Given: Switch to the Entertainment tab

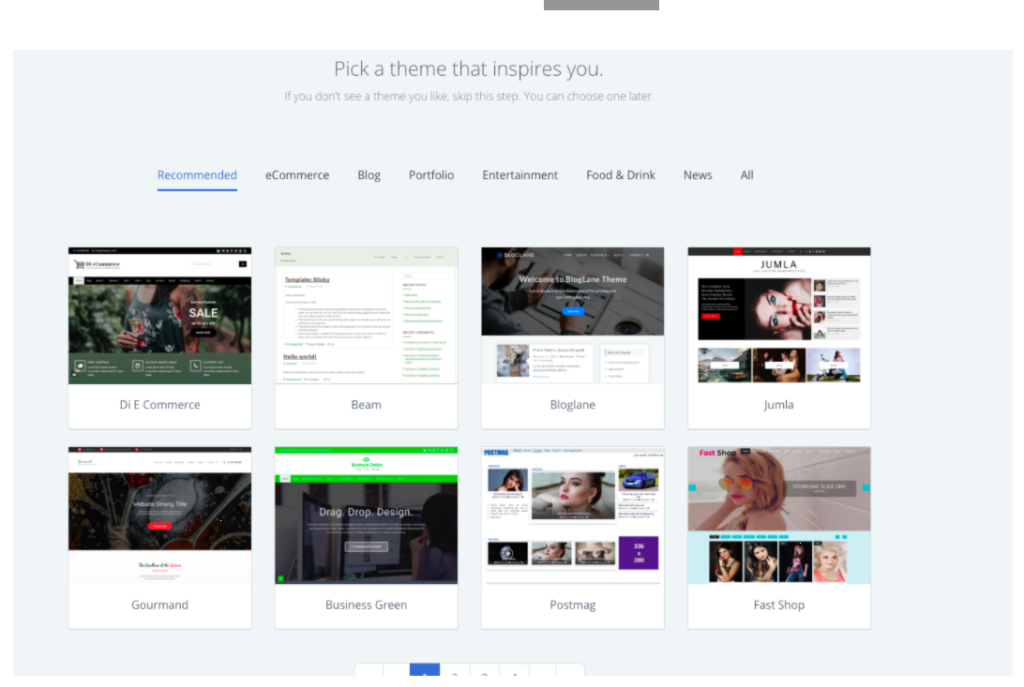Looking at the screenshot, I should tap(520, 175).
